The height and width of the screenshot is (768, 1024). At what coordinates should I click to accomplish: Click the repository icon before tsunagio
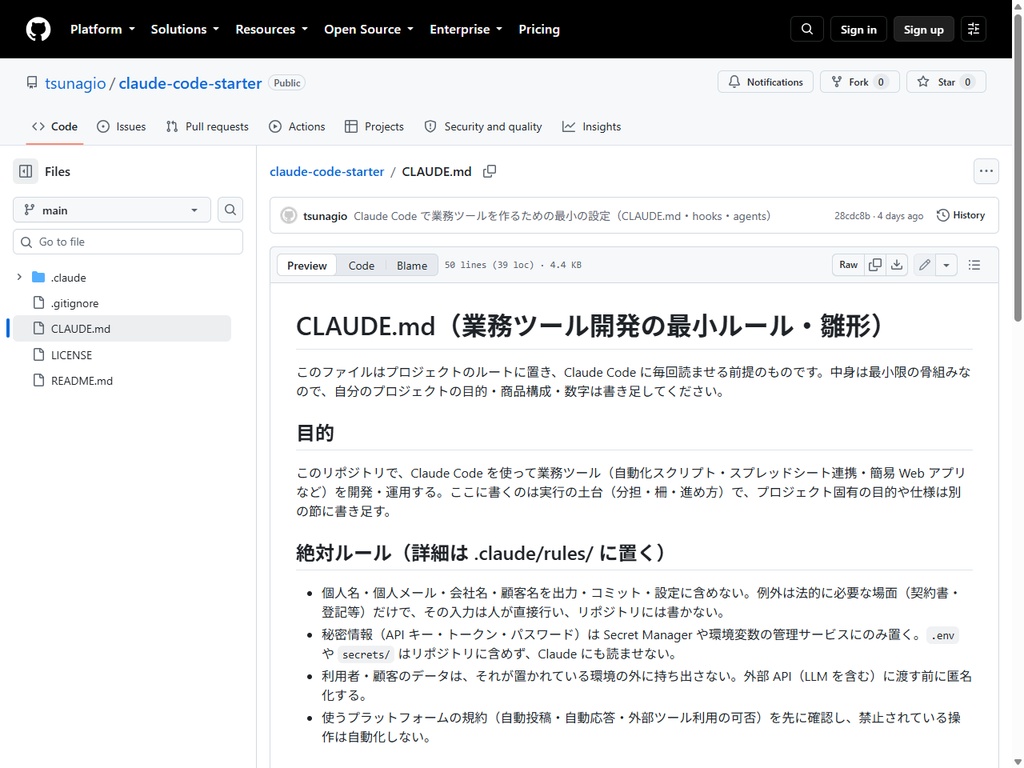32,82
